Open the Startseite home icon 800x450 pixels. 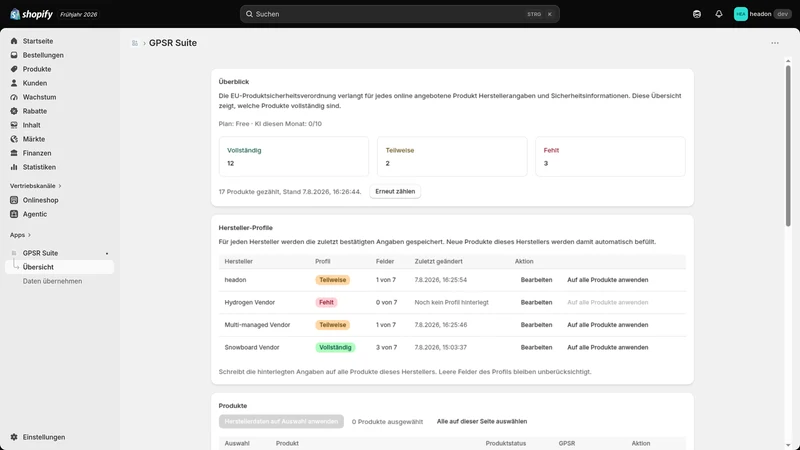point(14,41)
